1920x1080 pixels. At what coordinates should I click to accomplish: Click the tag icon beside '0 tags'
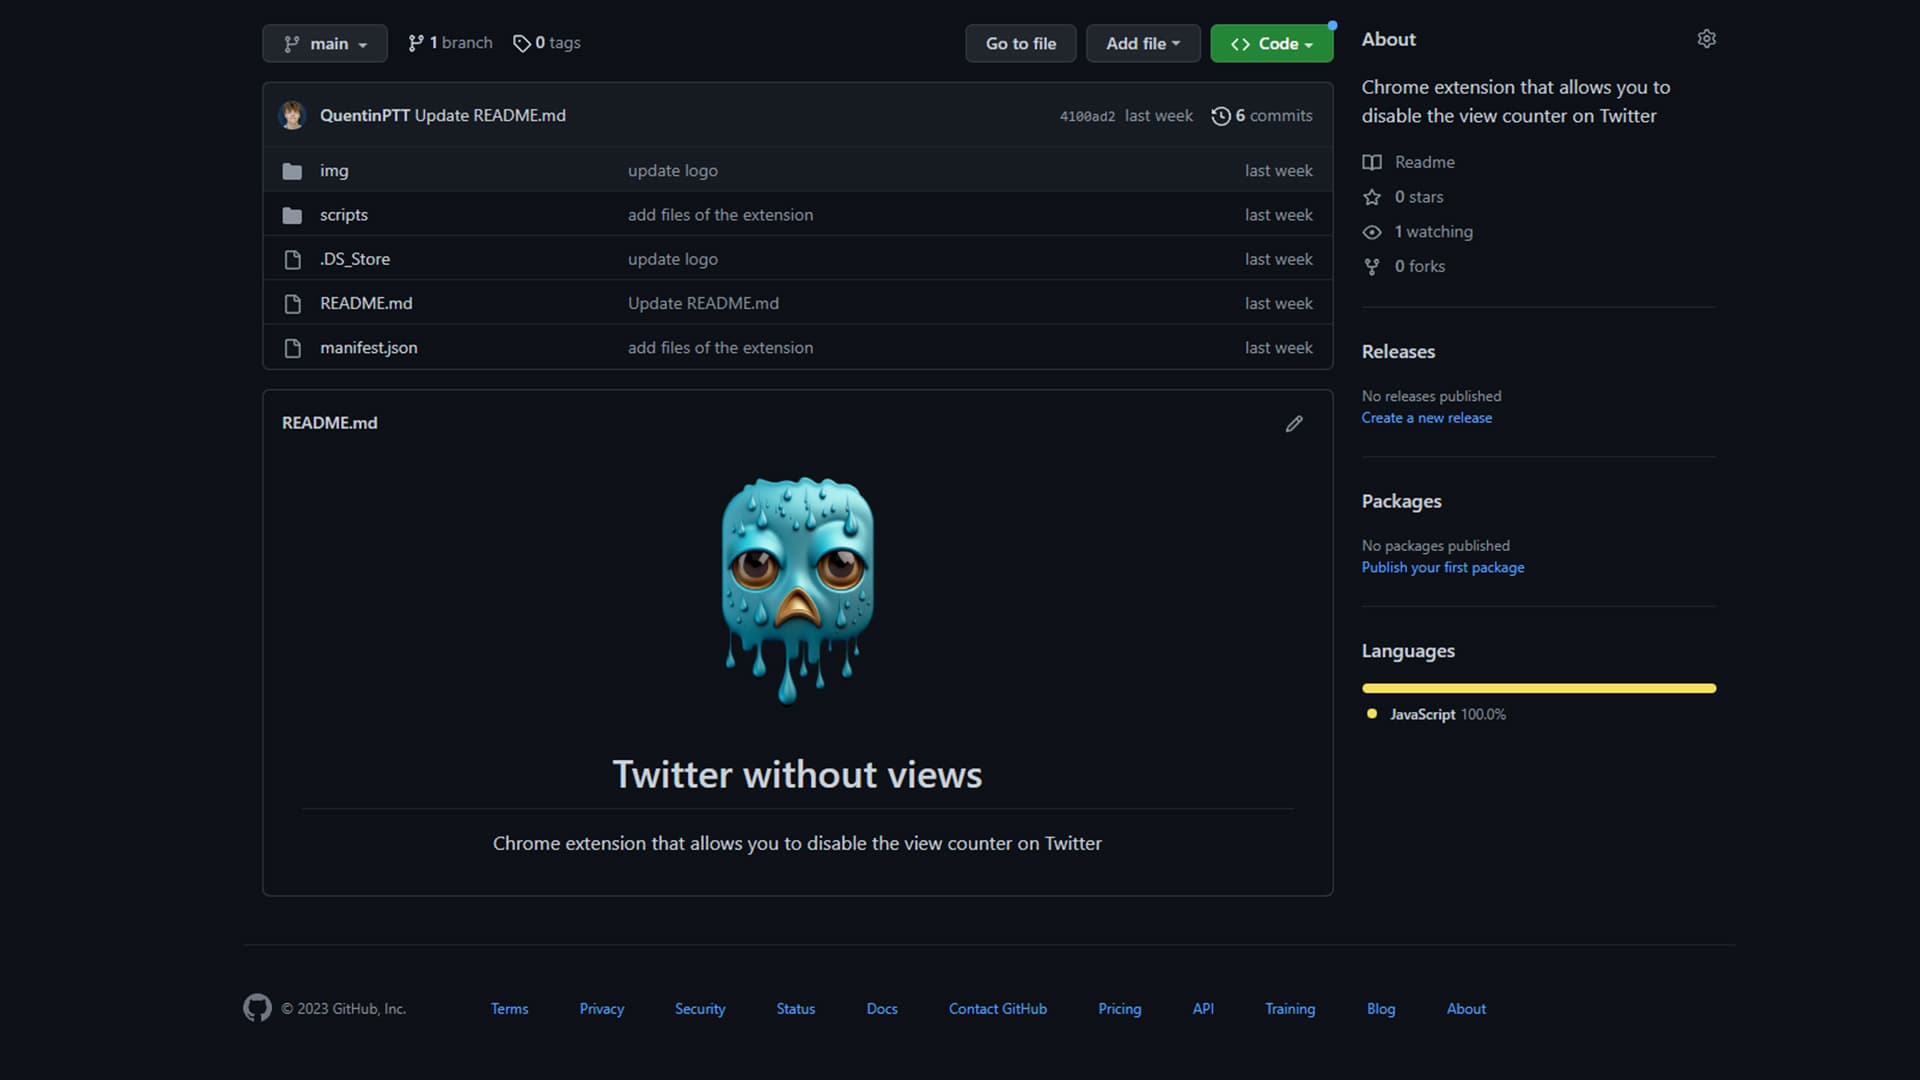click(x=522, y=43)
